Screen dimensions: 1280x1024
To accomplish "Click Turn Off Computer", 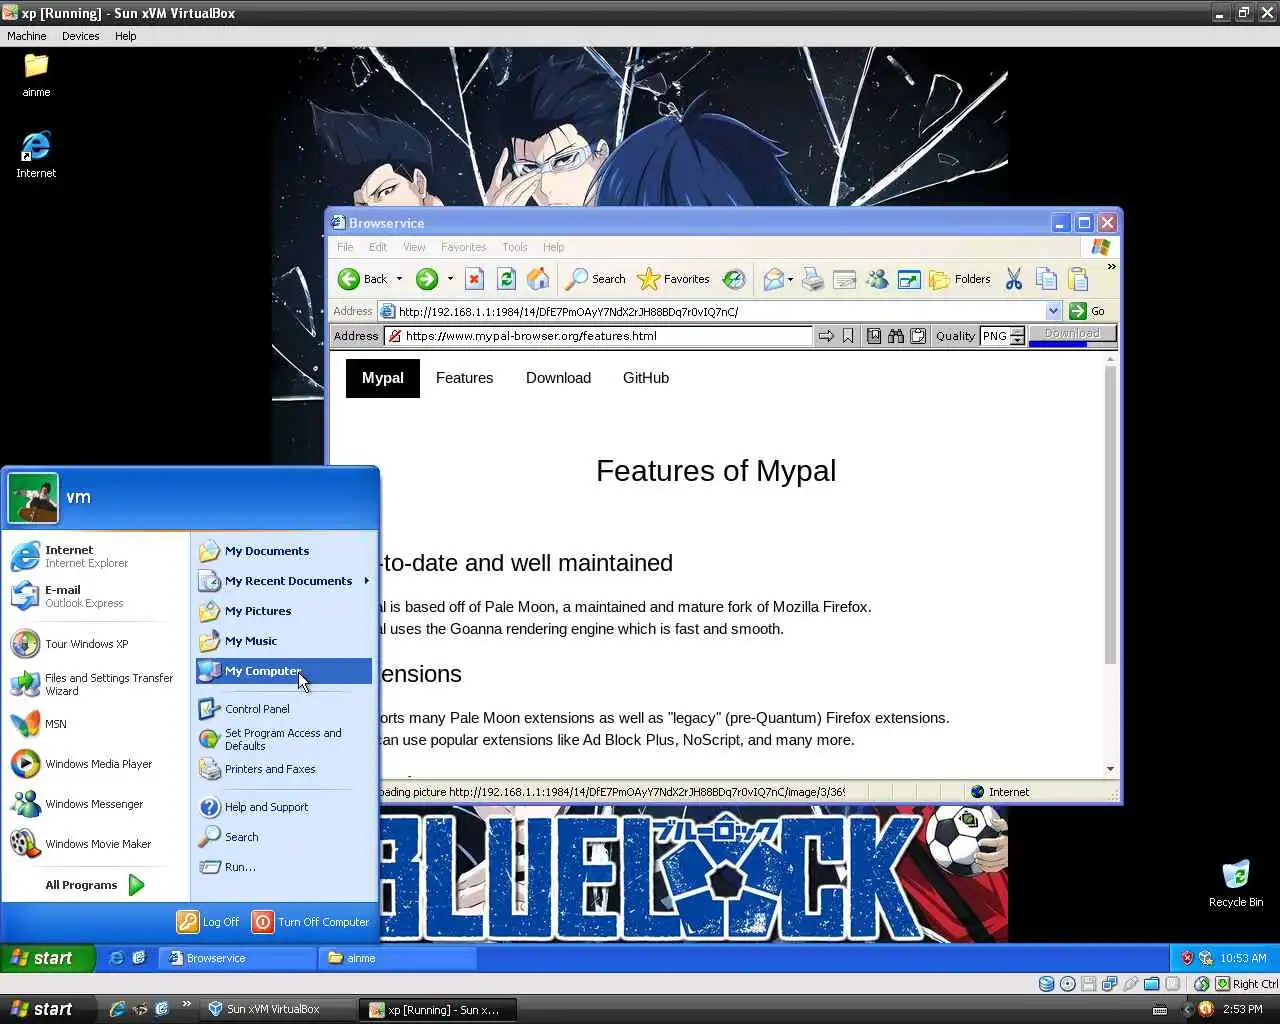I will pos(311,922).
